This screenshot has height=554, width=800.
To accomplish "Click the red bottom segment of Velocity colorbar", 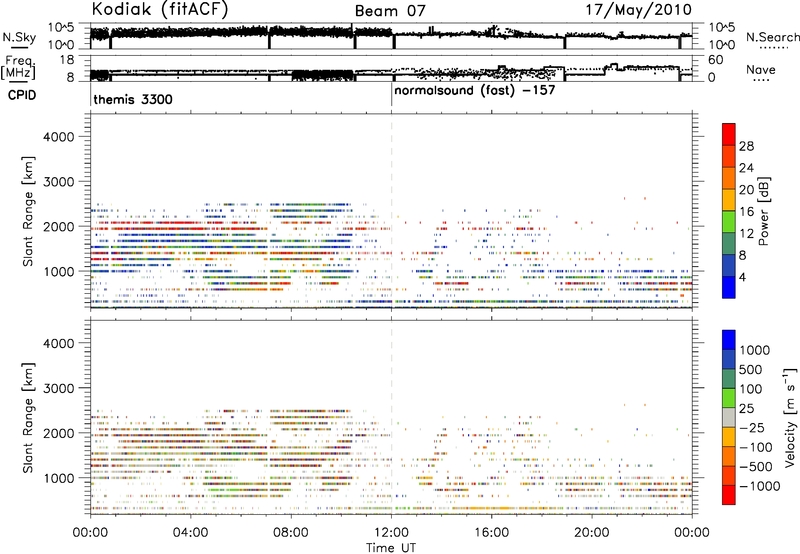I will click(729, 495).
